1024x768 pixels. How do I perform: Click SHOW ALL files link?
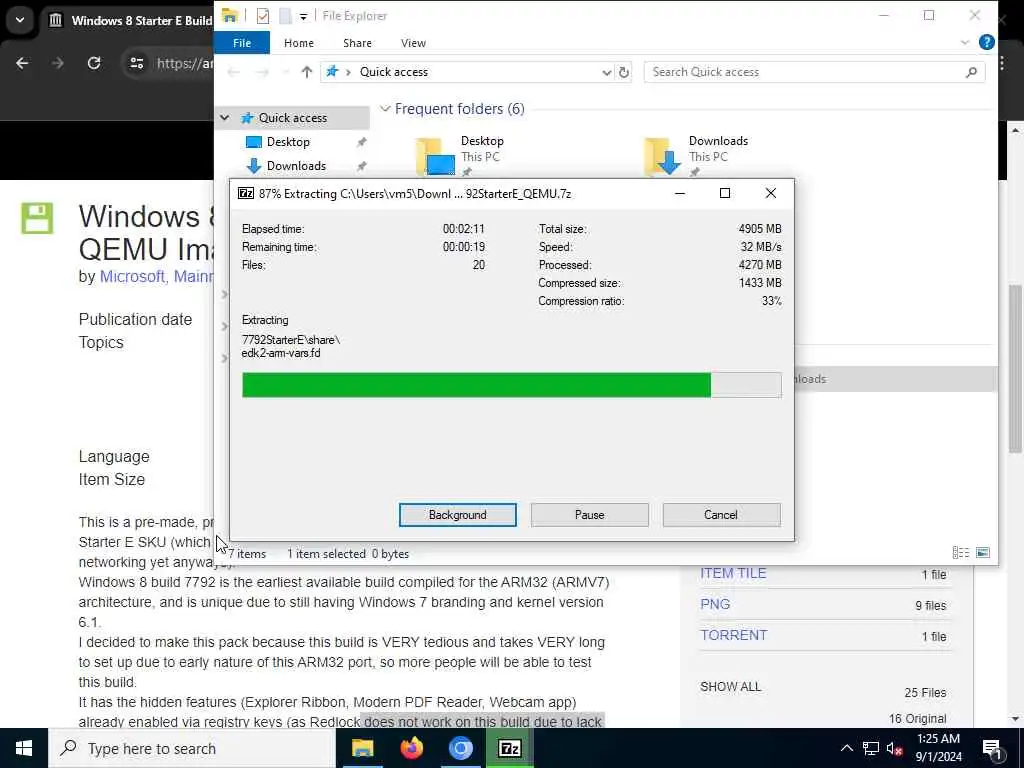(x=730, y=686)
